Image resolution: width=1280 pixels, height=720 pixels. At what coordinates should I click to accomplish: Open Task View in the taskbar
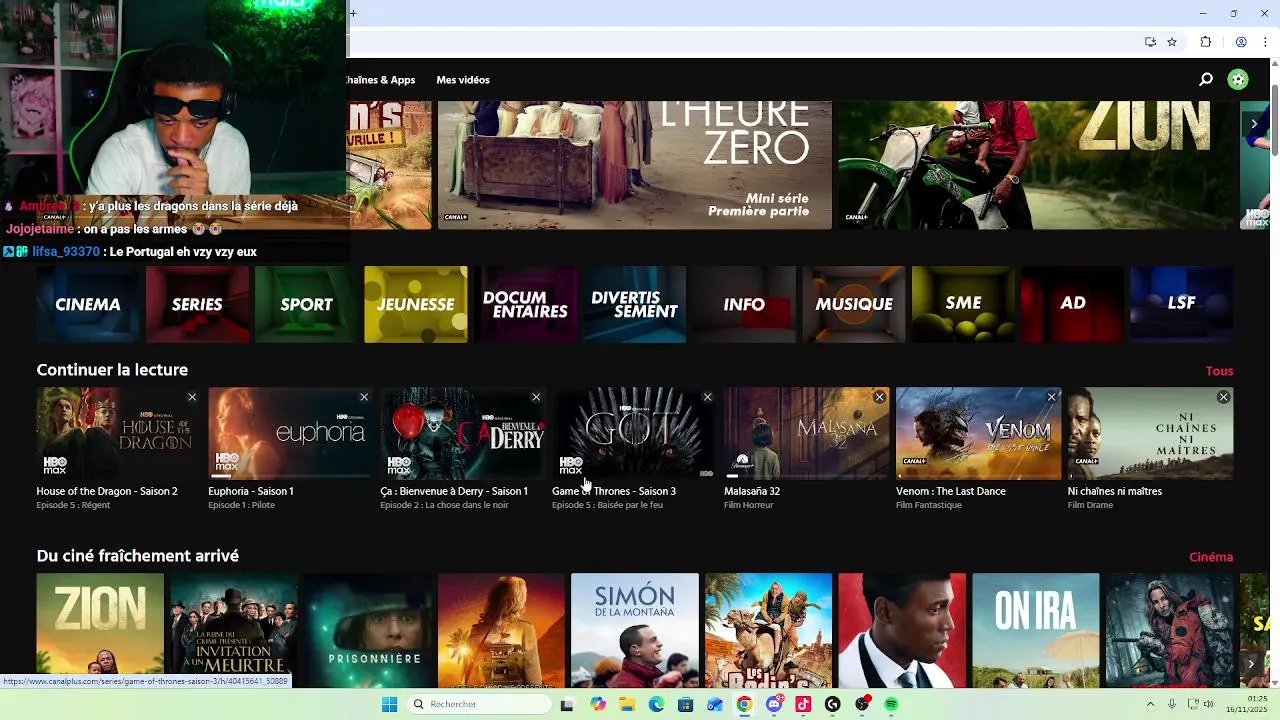click(567, 704)
